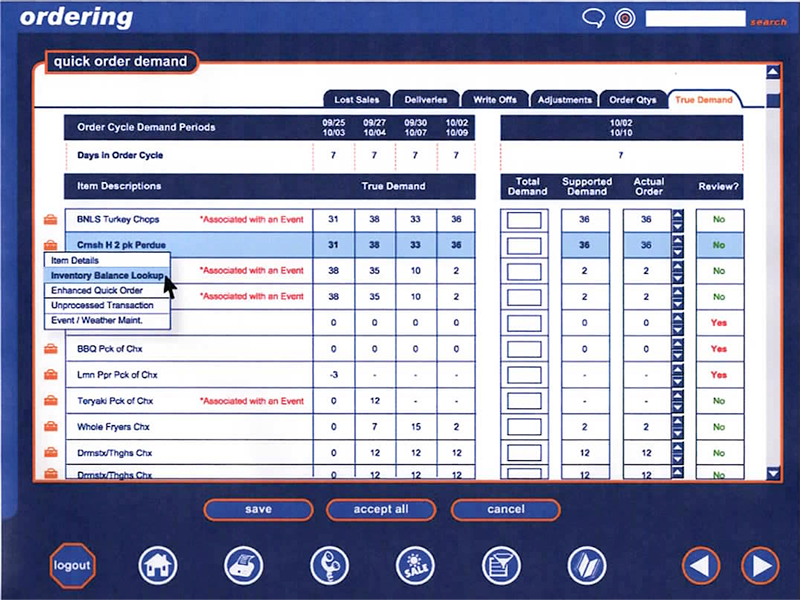Viewport: 800px width, 601px height.
Task: Click the -3 value for Lmn Ppr Pck
Action: pyautogui.click(x=334, y=375)
